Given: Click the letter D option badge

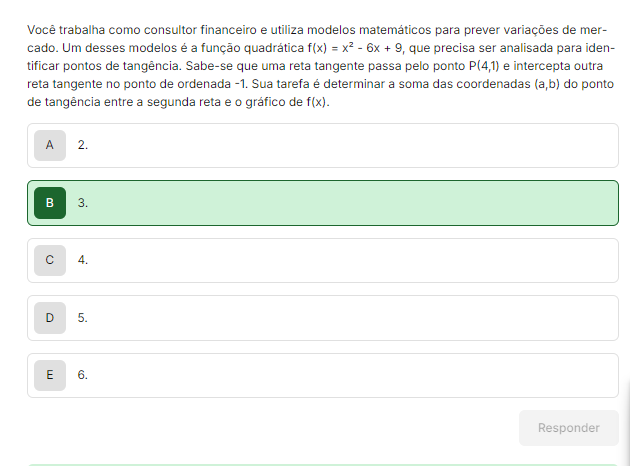Looking at the screenshot, I should [50, 318].
